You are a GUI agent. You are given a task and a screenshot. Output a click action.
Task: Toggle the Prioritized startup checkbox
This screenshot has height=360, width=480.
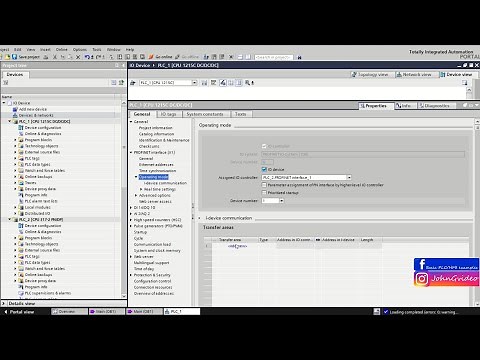[264, 192]
